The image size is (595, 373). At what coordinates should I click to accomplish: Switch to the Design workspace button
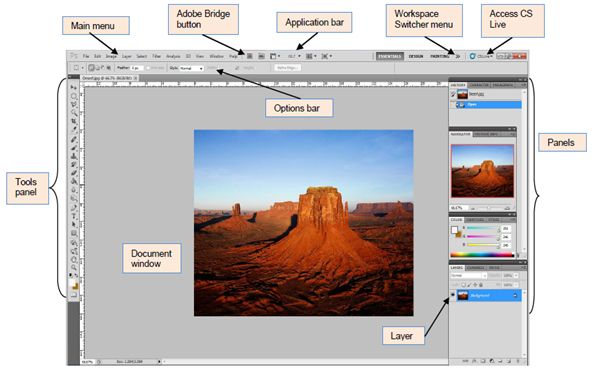(x=416, y=56)
